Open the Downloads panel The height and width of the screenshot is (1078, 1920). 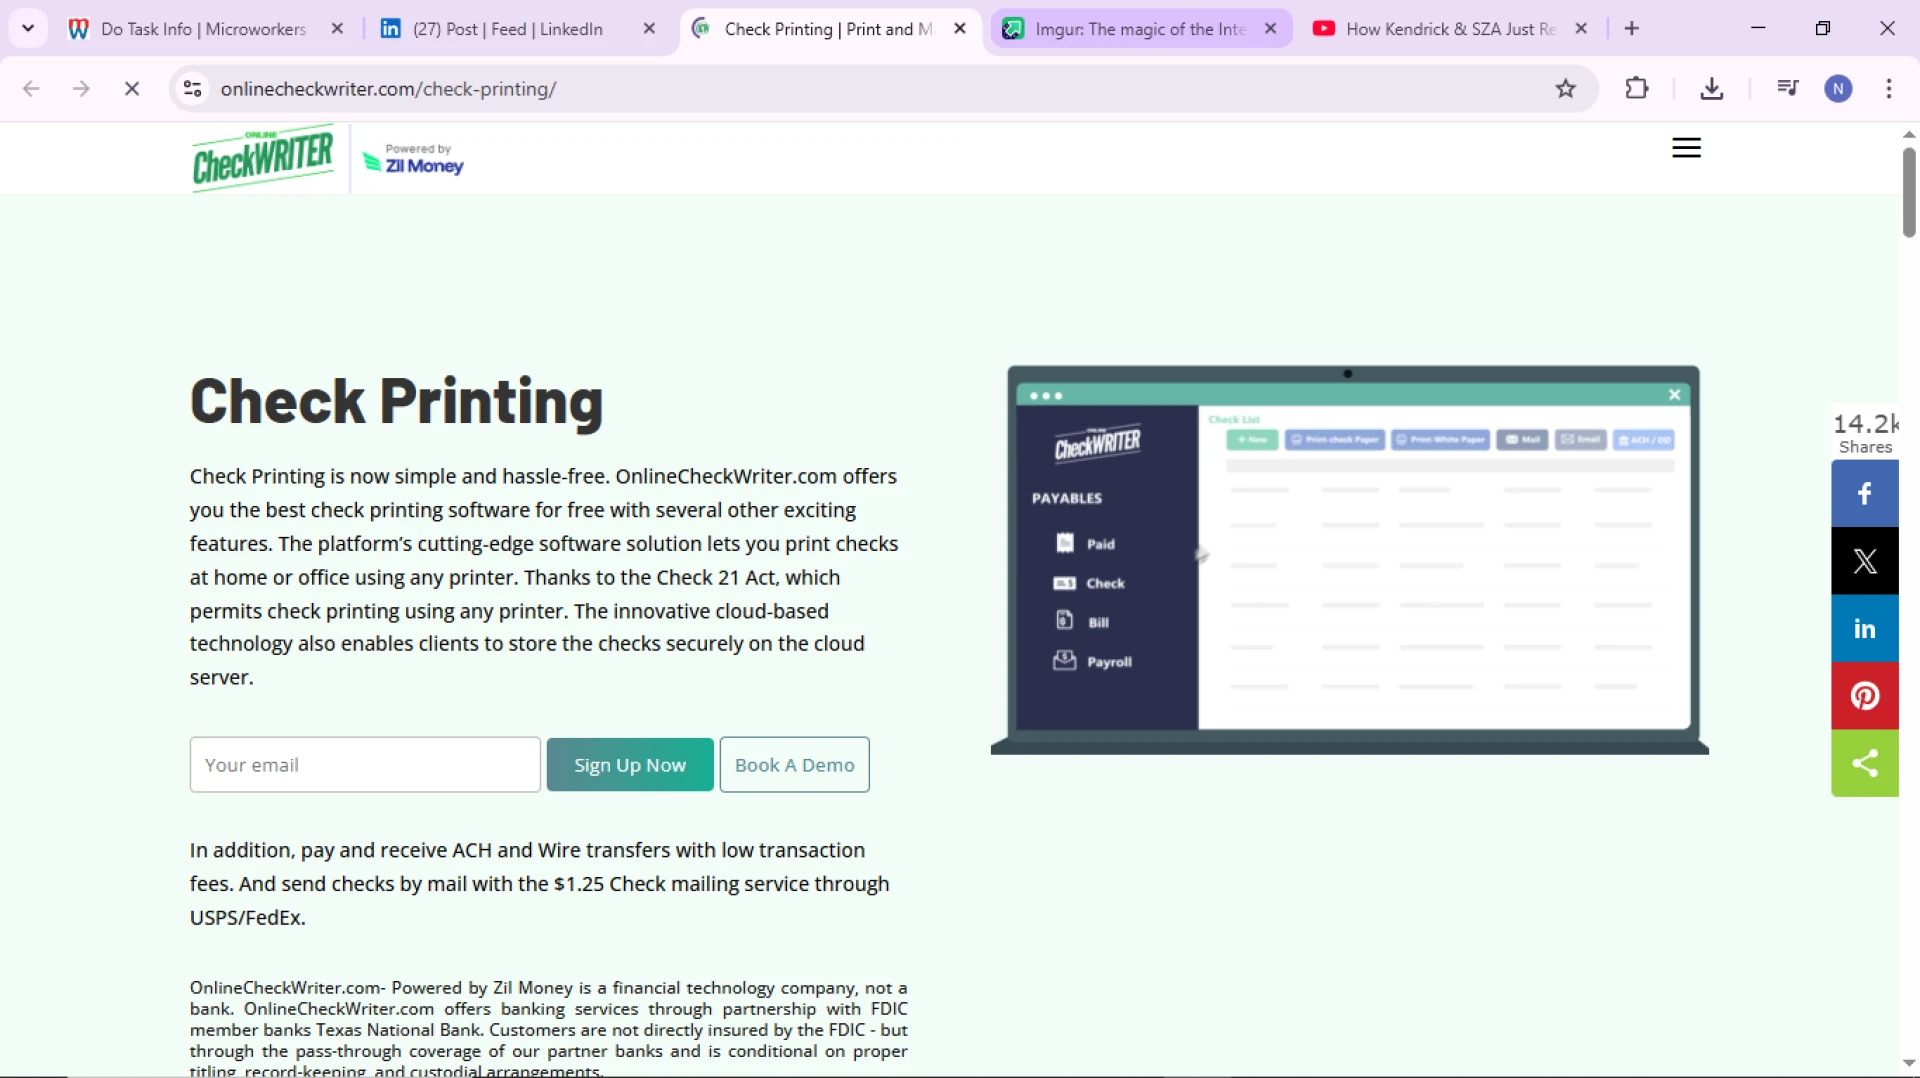click(1711, 89)
